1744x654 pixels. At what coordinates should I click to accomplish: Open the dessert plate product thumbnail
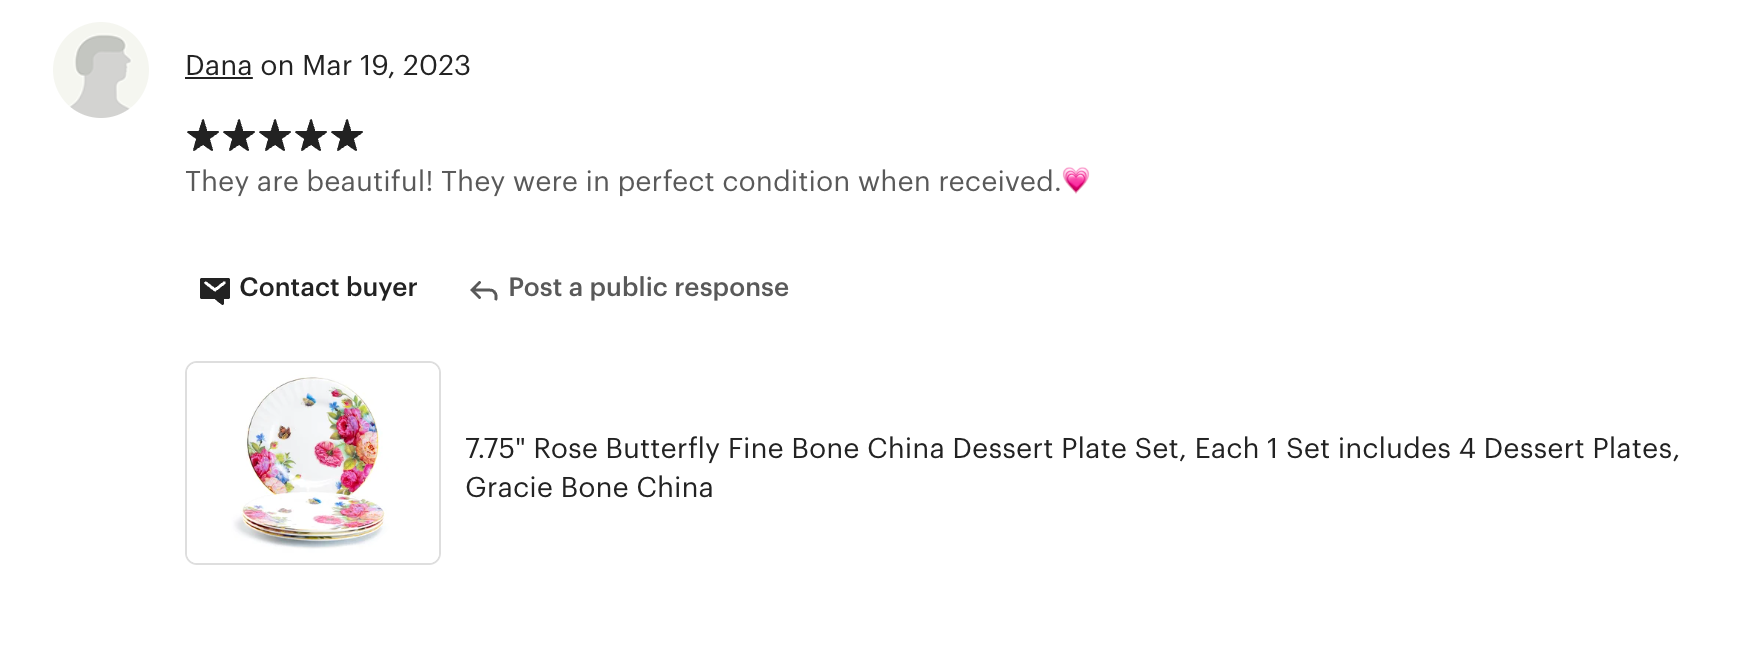pyautogui.click(x=313, y=463)
